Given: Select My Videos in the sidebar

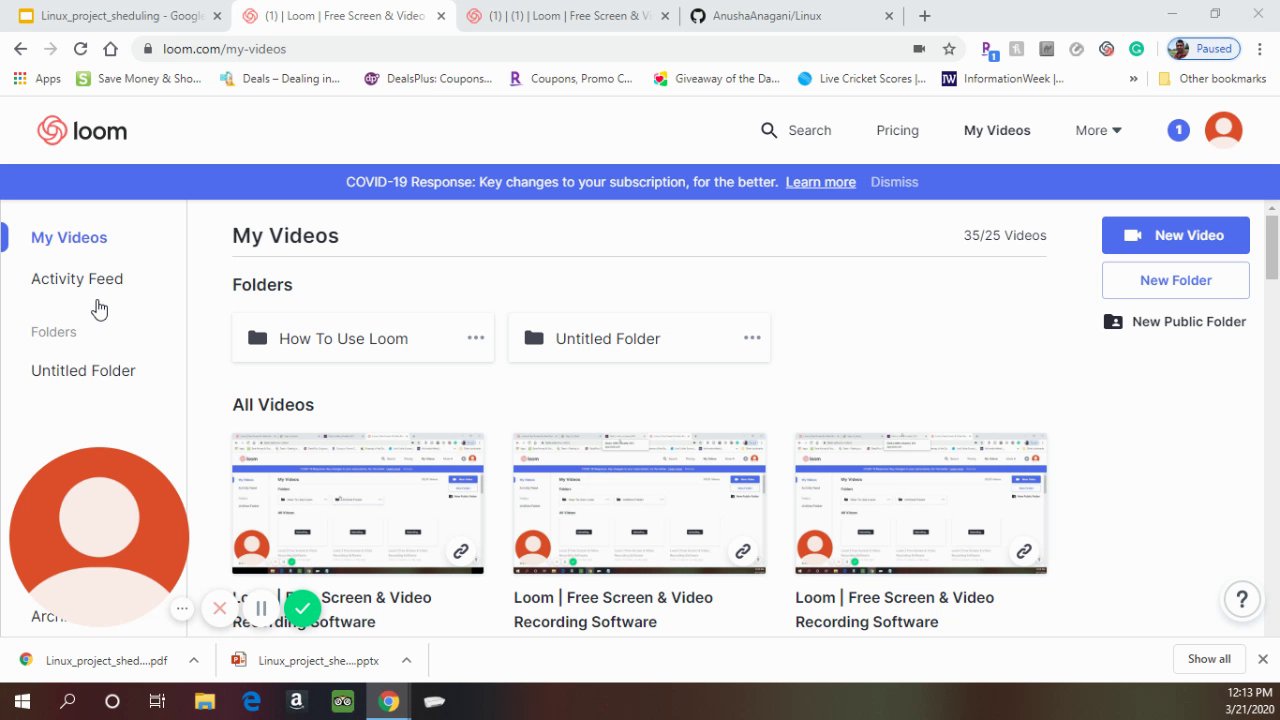Looking at the screenshot, I should tap(69, 237).
